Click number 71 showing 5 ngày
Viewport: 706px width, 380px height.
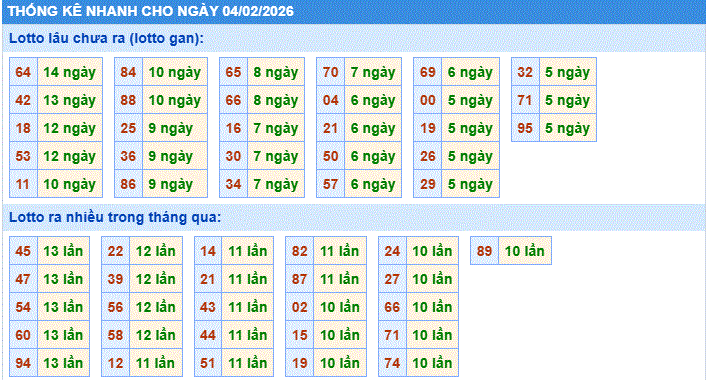(x=525, y=100)
